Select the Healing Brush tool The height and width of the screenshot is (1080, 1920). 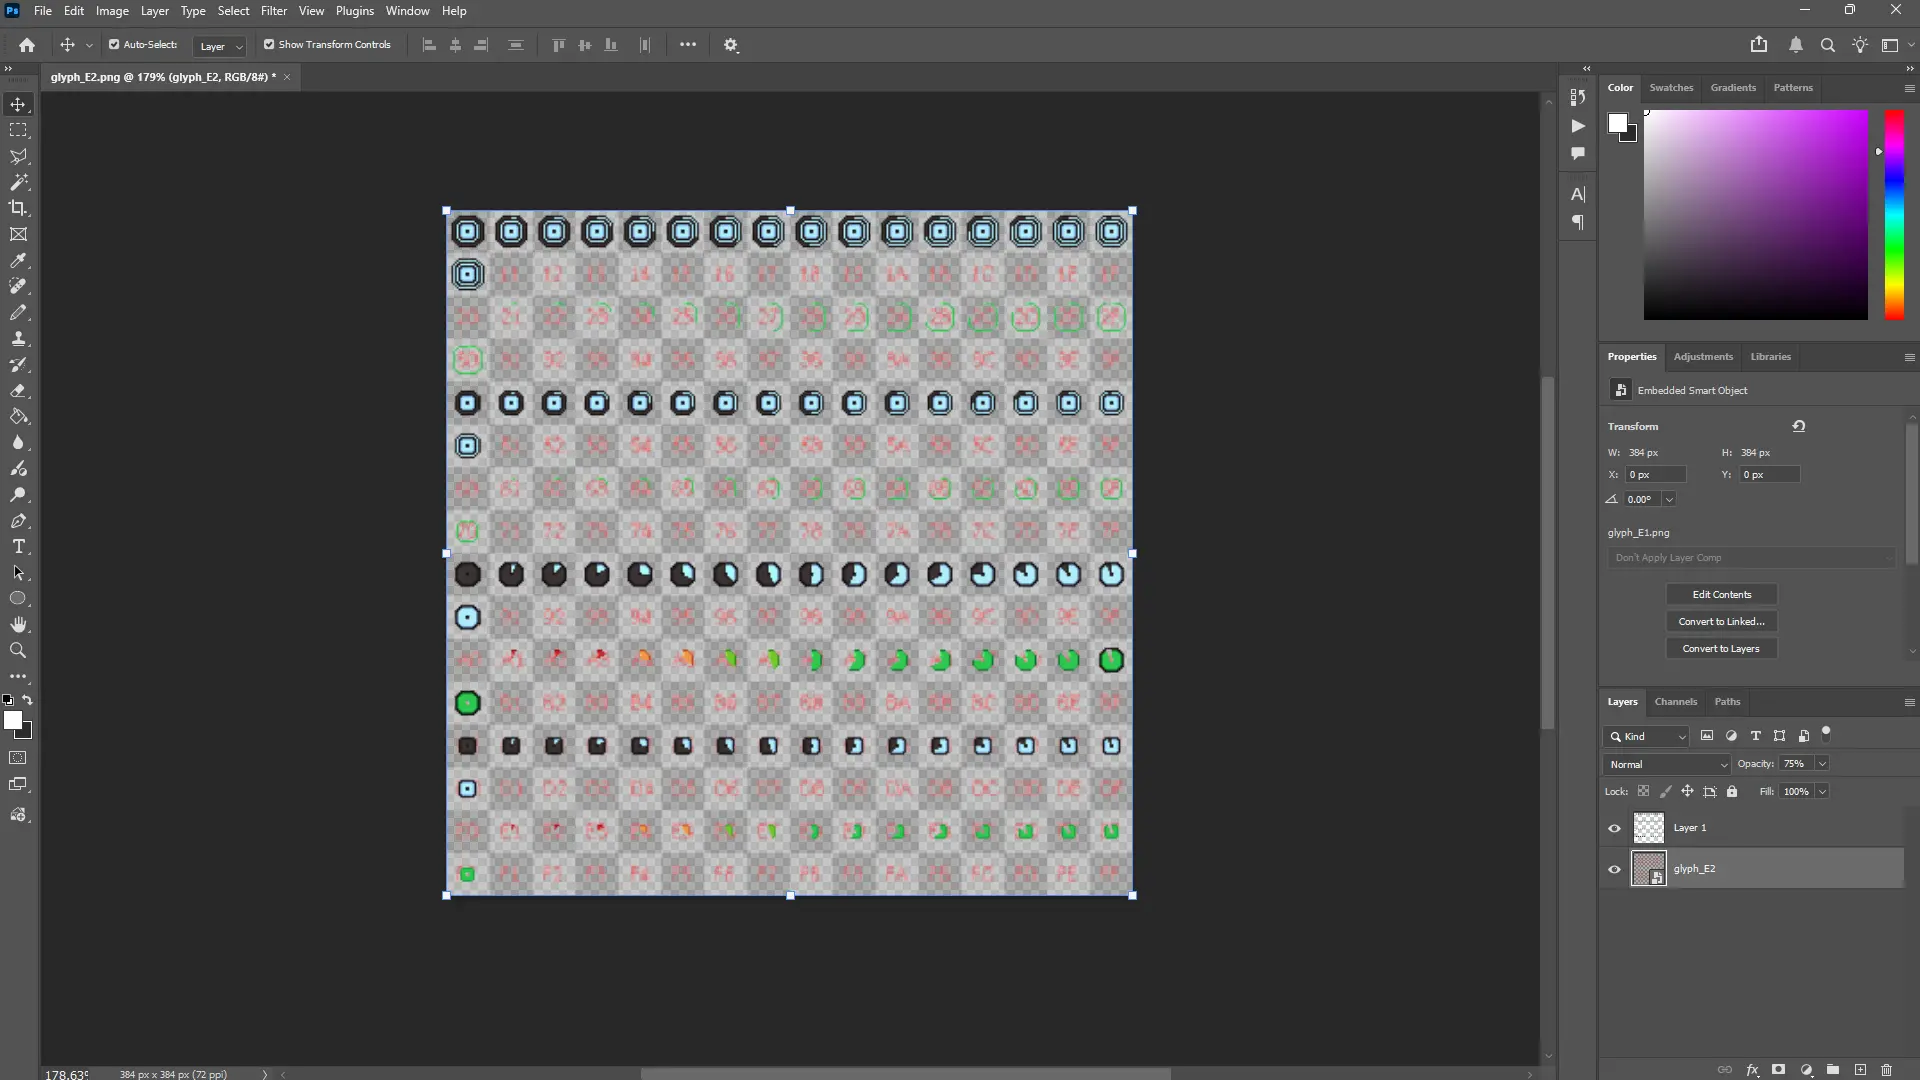click(x=19, y=286)
